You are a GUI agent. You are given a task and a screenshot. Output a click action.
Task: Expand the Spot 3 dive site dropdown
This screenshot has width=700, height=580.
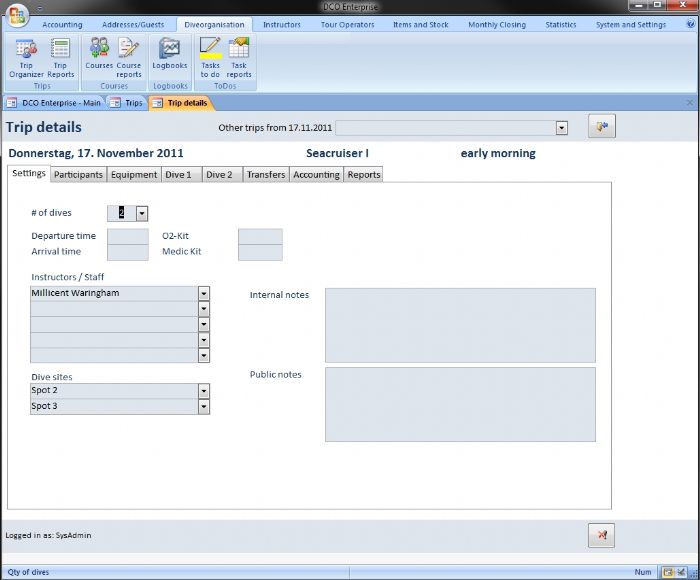(x=204, y=407)
